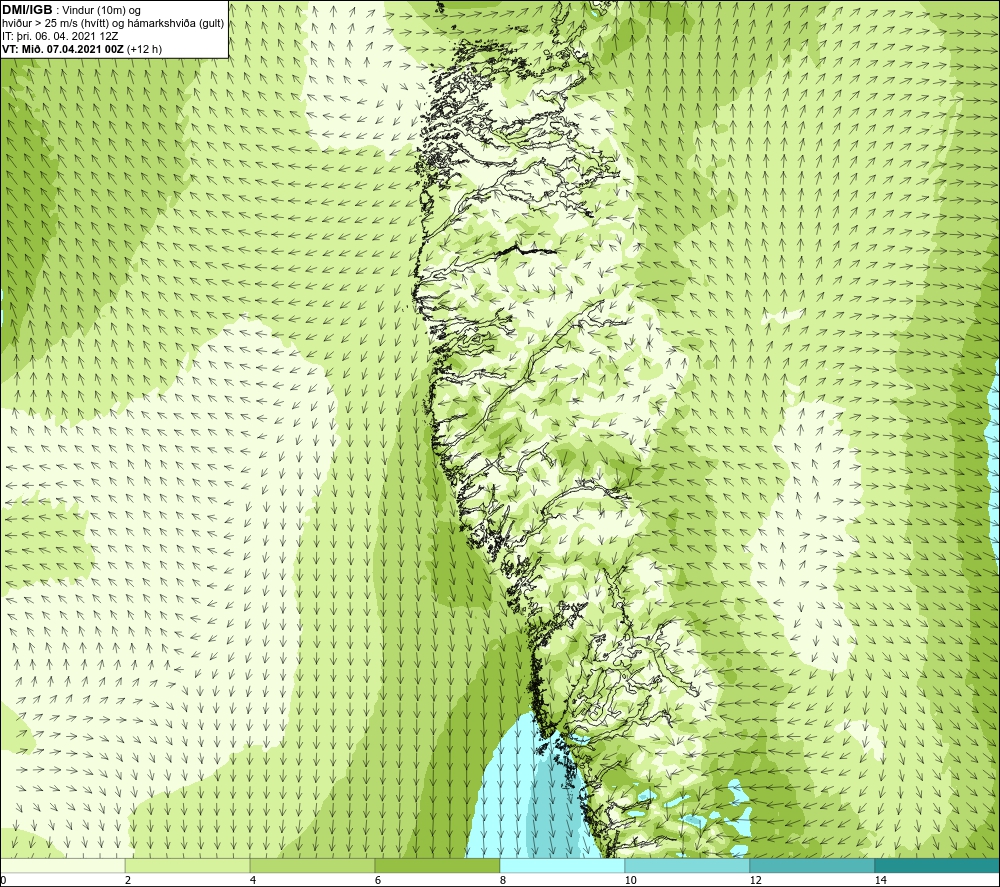This screenshot has height=887, width=1000.
Task: Click the scale label '10'
Action: pyautogui.click(x=630, y=880)
